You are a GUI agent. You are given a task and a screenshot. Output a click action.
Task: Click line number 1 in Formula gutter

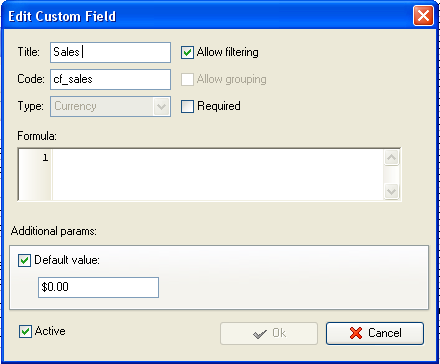pos(45,158)
